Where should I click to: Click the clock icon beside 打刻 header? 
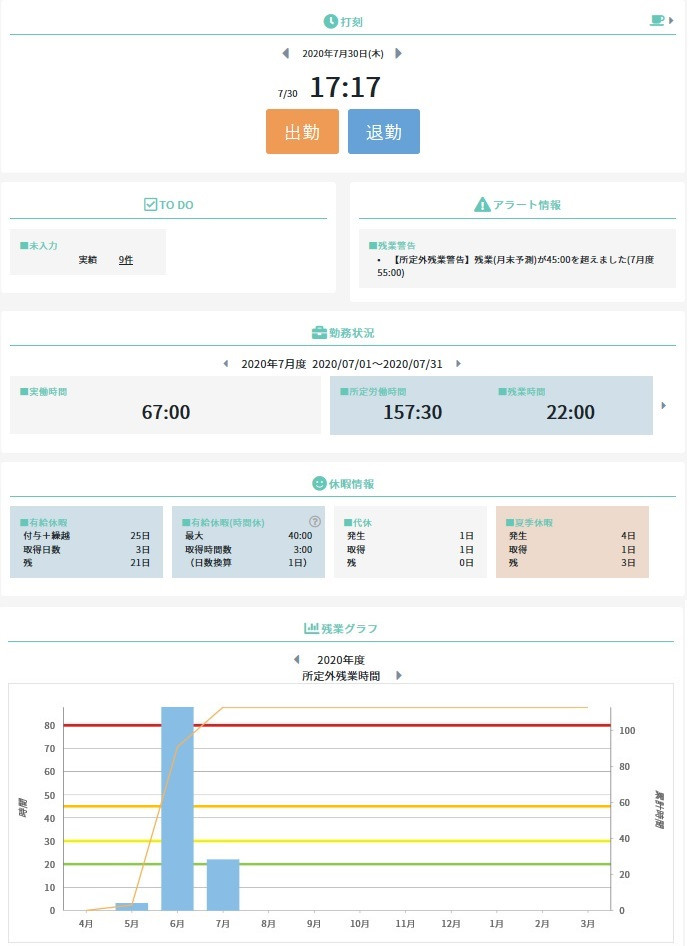coord(330,21)
